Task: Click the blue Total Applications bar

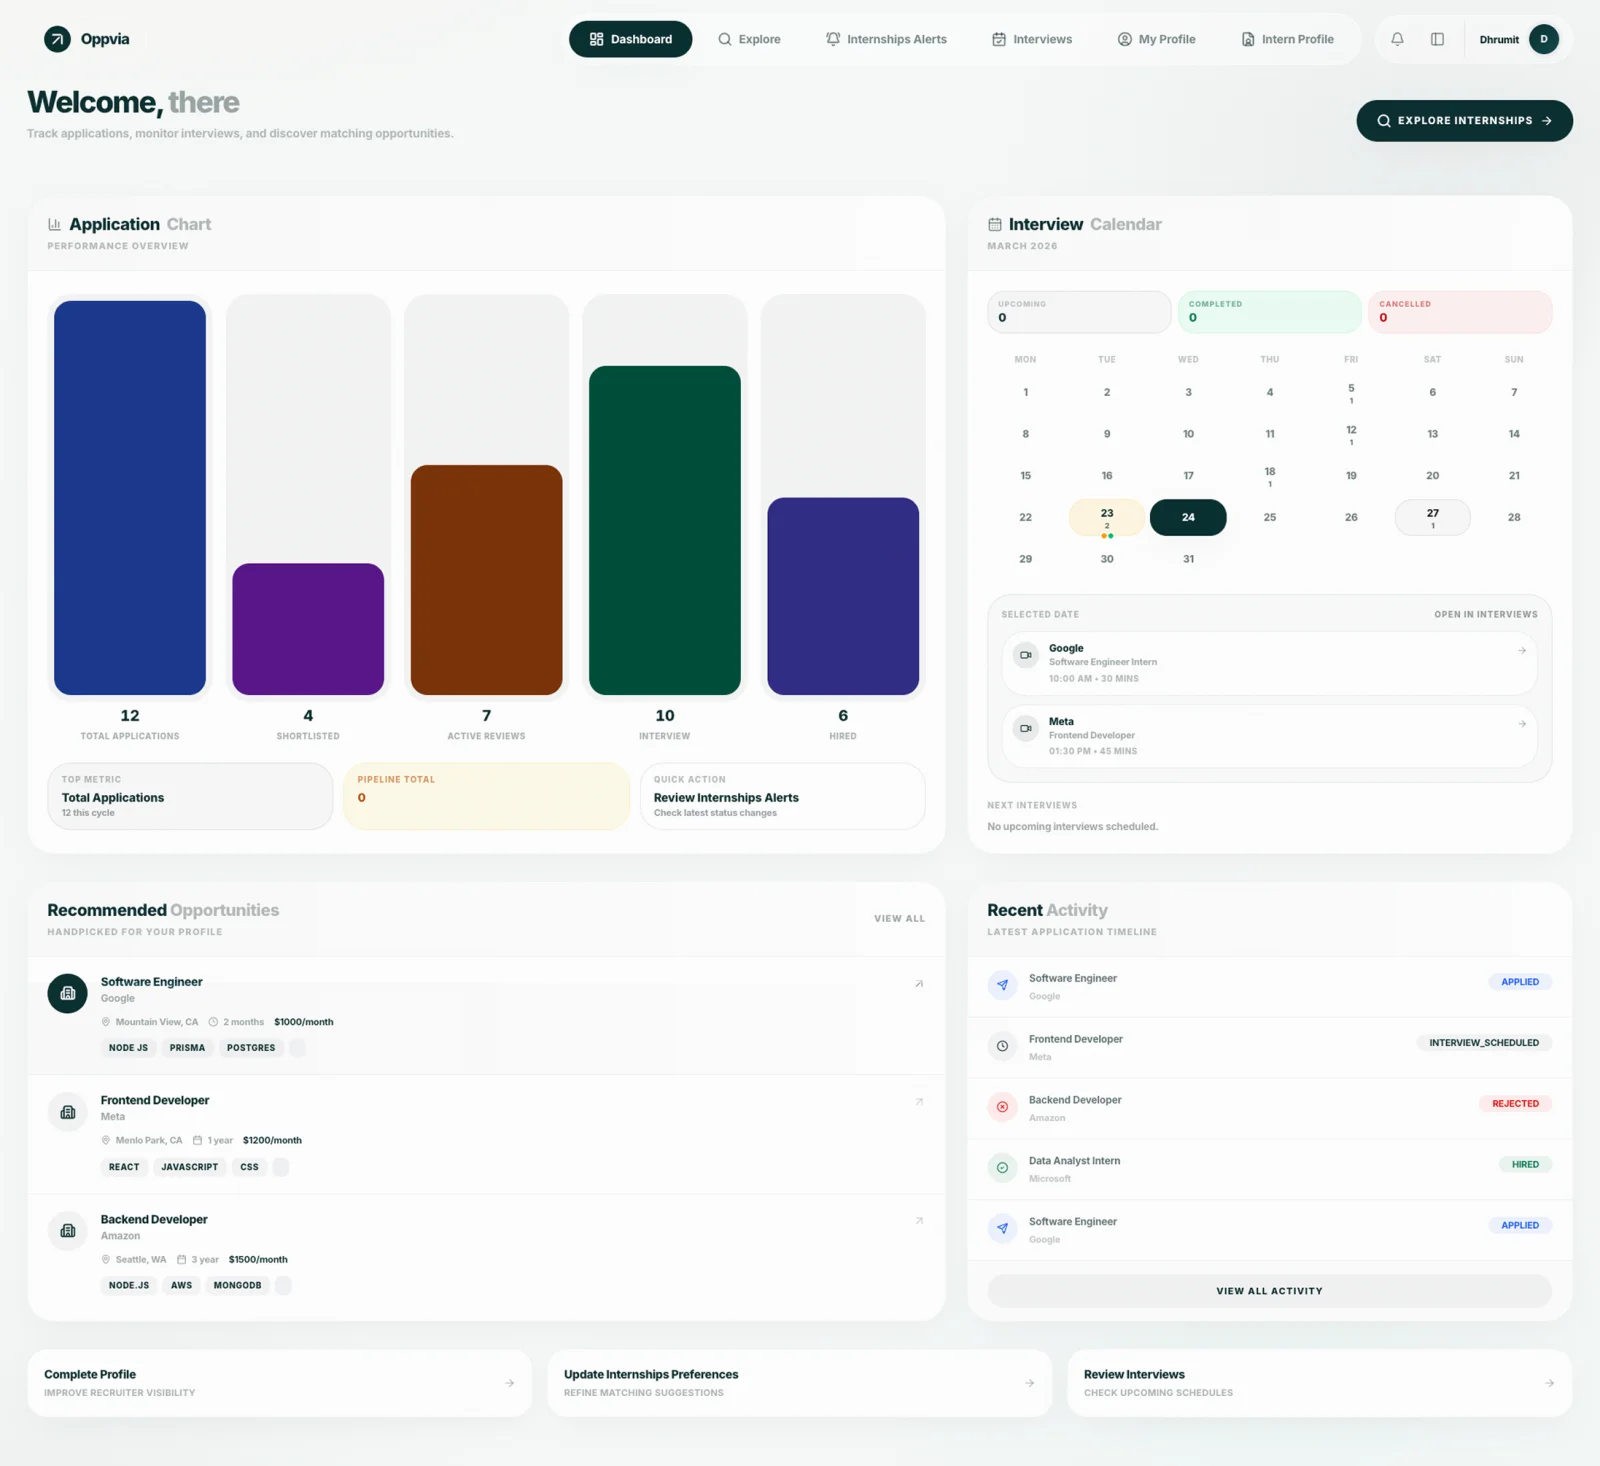Action: click(130, 498)
